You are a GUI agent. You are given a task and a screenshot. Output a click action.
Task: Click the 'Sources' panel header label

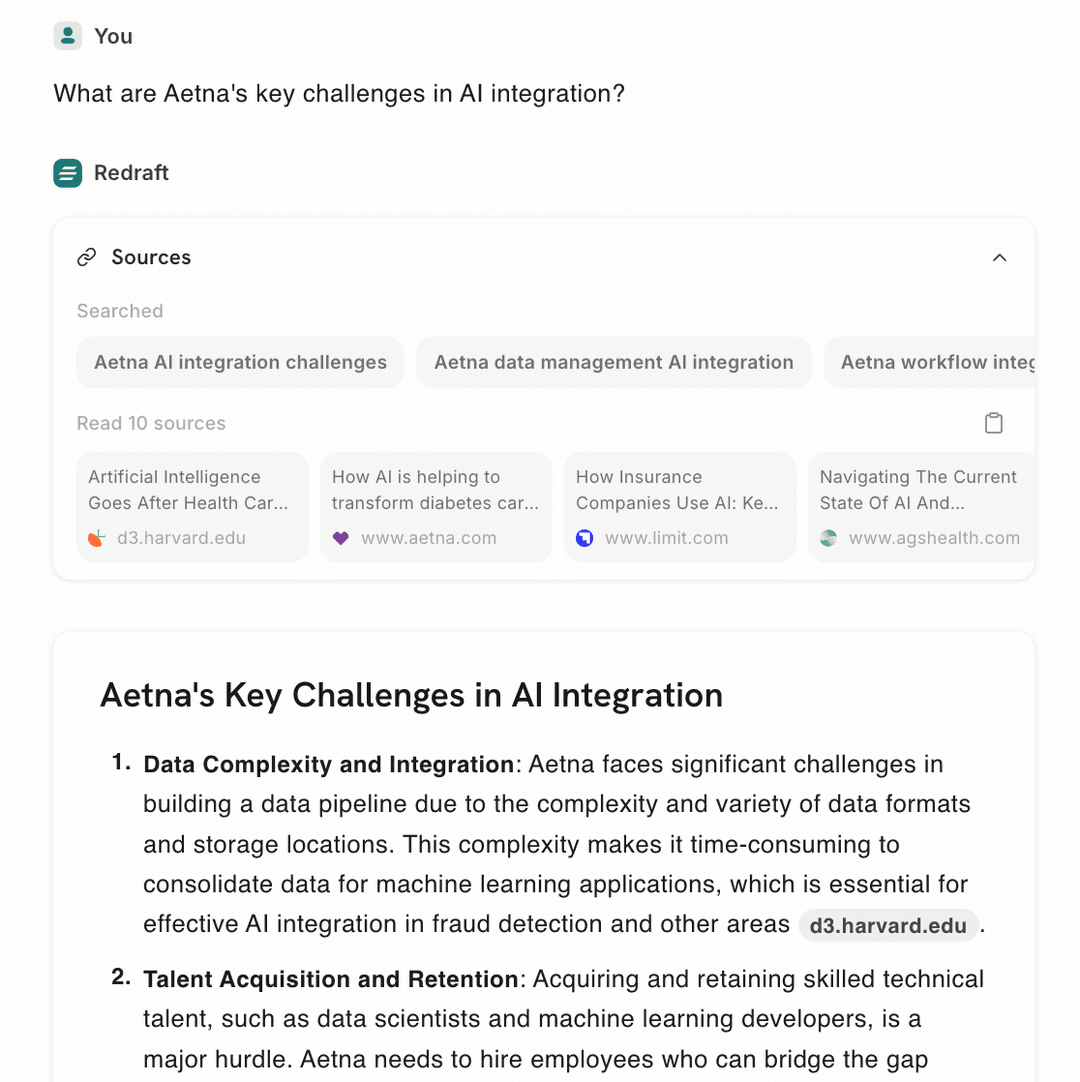click(151, 258)
